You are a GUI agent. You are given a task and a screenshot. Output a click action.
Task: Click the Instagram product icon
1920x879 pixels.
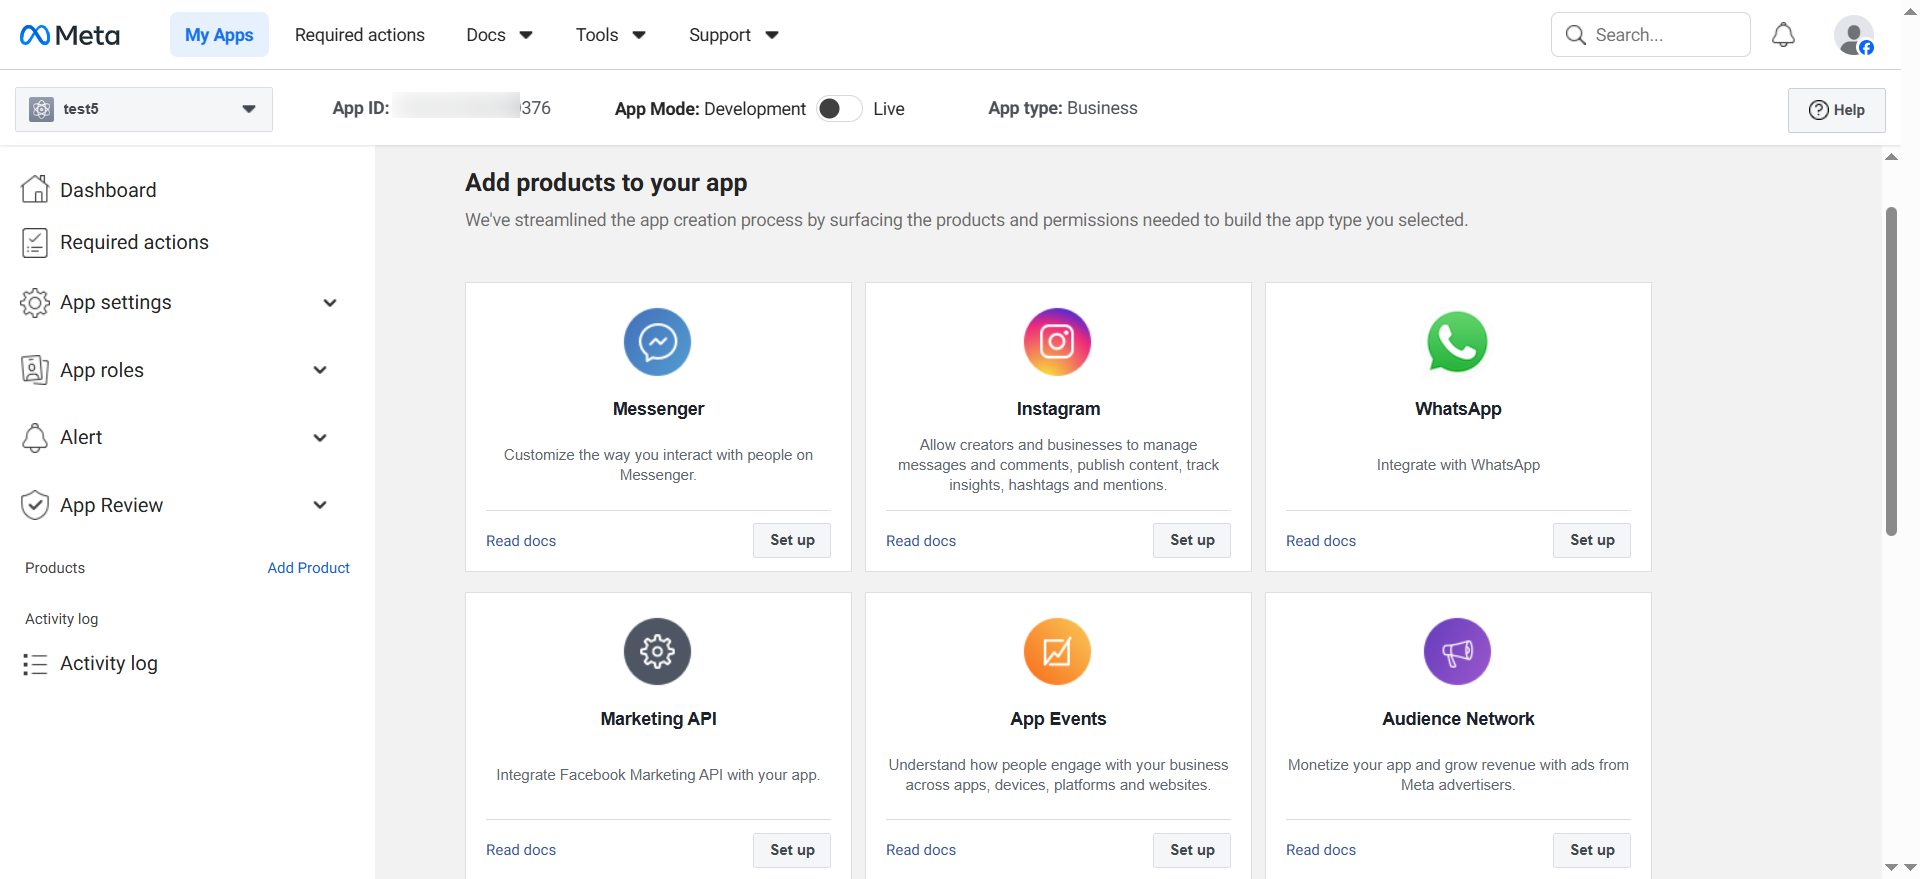(1057, 342)
